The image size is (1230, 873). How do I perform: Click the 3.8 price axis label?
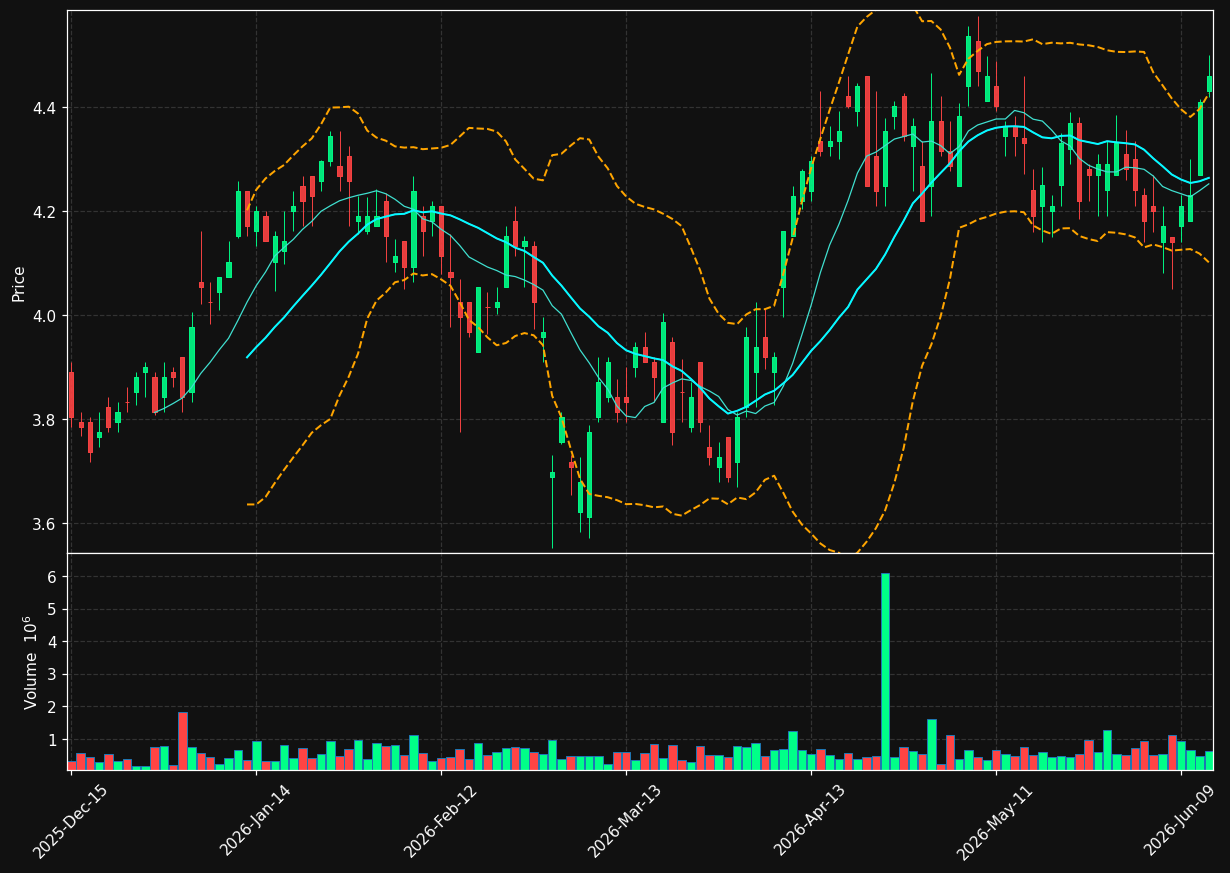(44, 420)
